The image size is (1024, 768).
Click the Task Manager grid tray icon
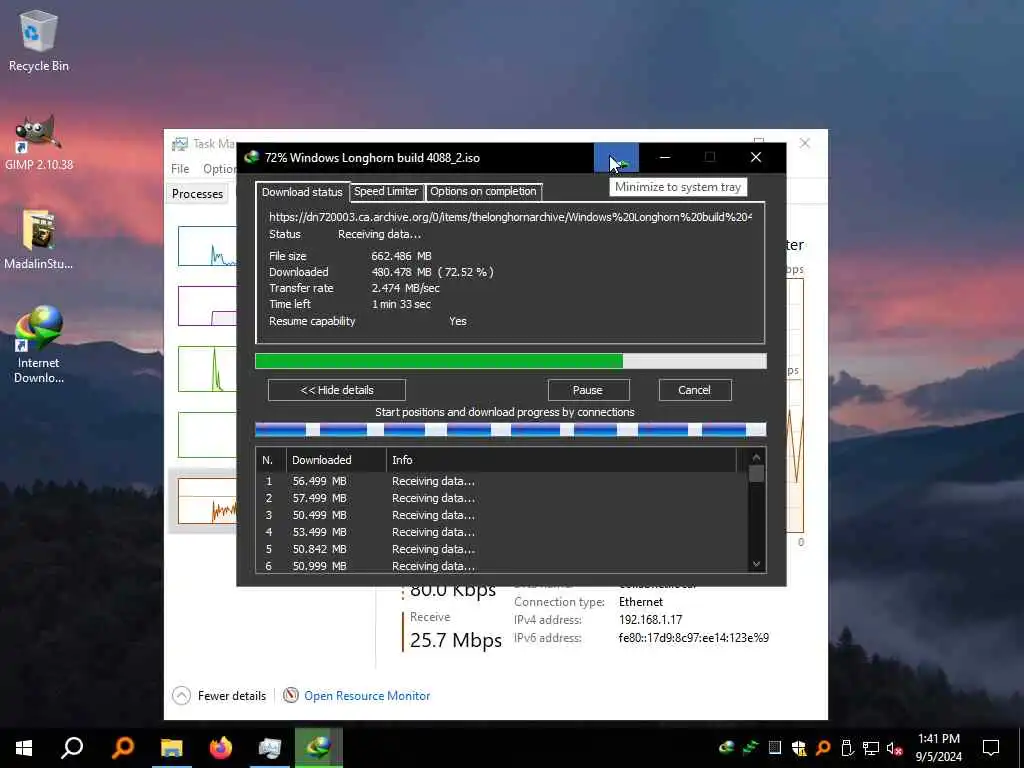tap(775, 748)
